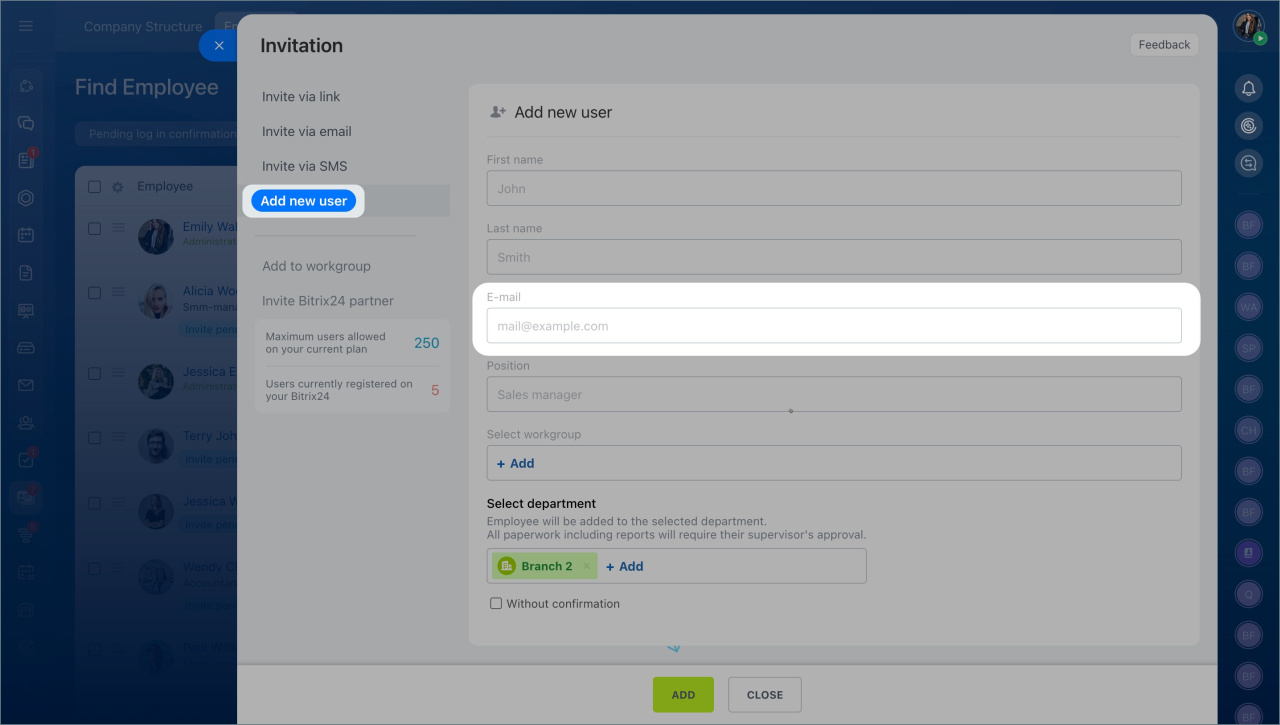This screenshot has width=1280, height=725.
Task: Click Terry's profile photo in employee list
Action: coord(156,446)
